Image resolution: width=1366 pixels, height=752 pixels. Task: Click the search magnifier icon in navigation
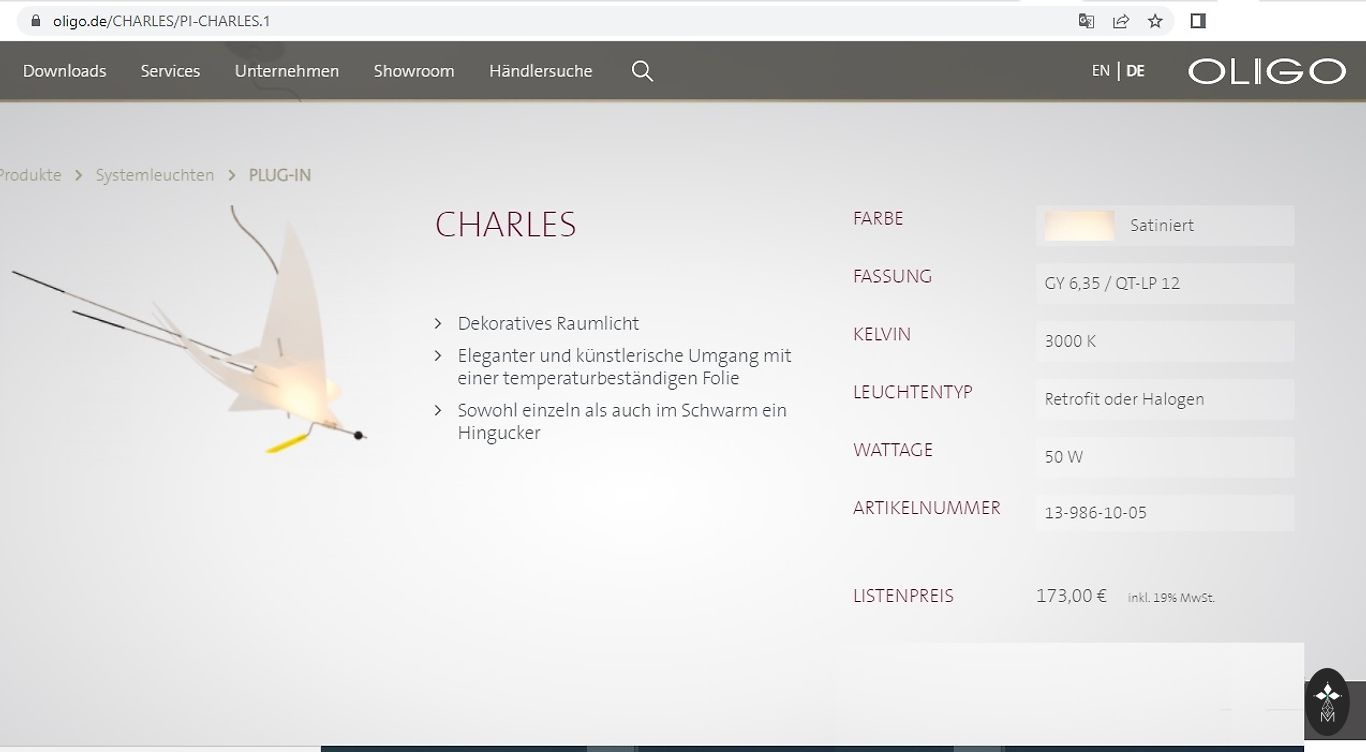tap(642, 71)
